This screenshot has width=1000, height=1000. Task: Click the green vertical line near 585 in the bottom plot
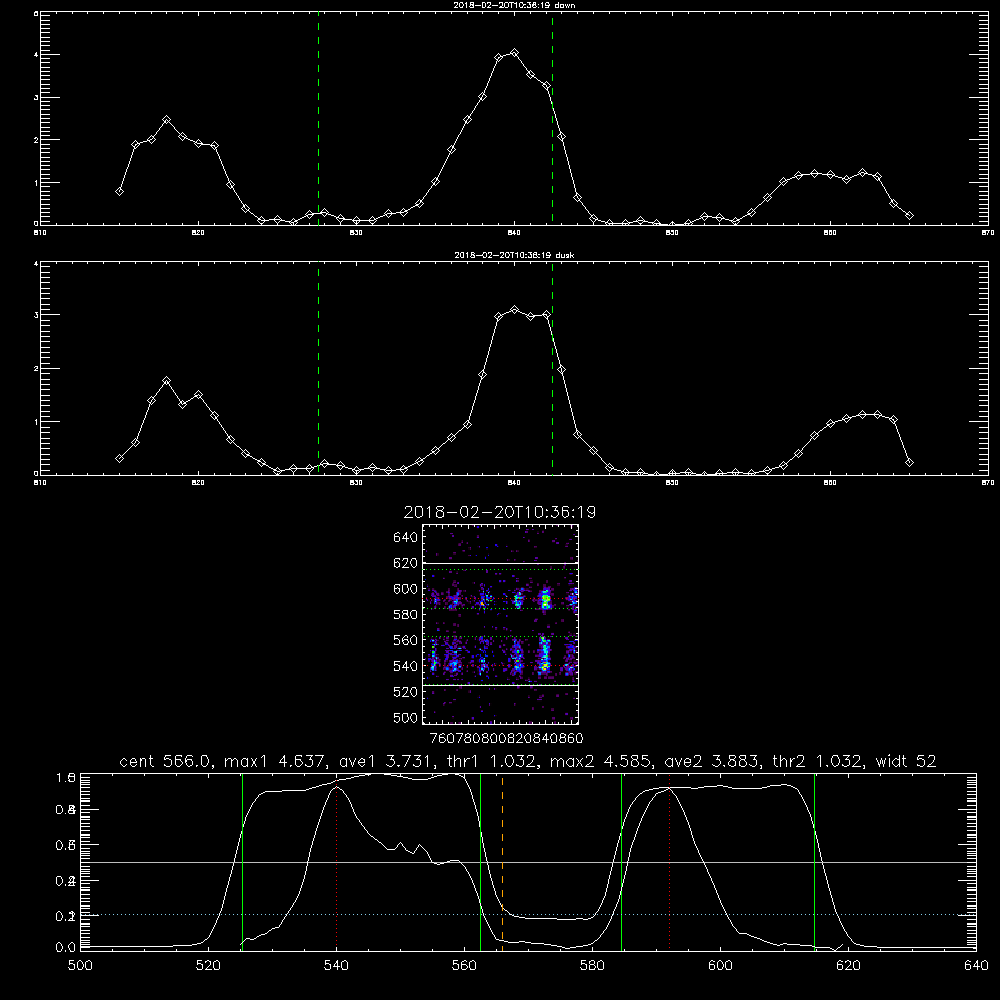(621, 861)
